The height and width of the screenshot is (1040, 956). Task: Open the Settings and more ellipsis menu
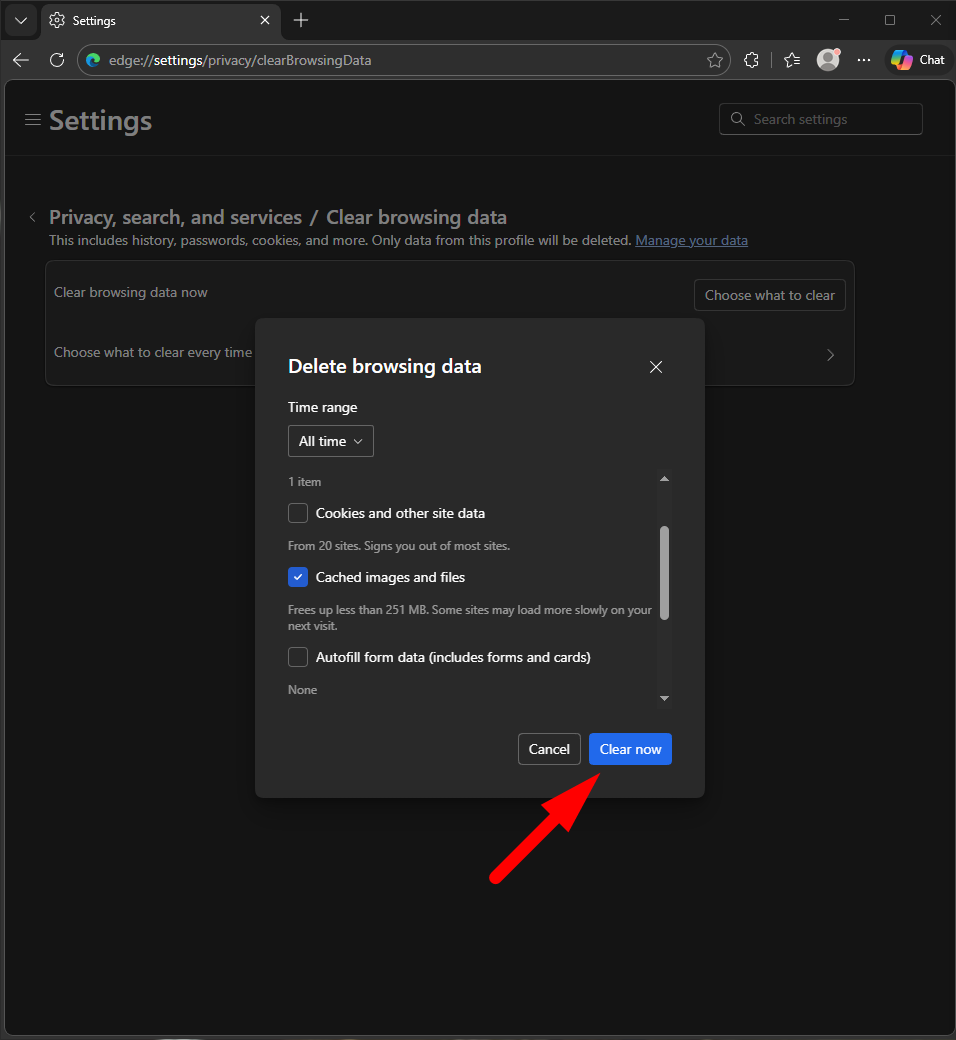(x=863, y=60)
